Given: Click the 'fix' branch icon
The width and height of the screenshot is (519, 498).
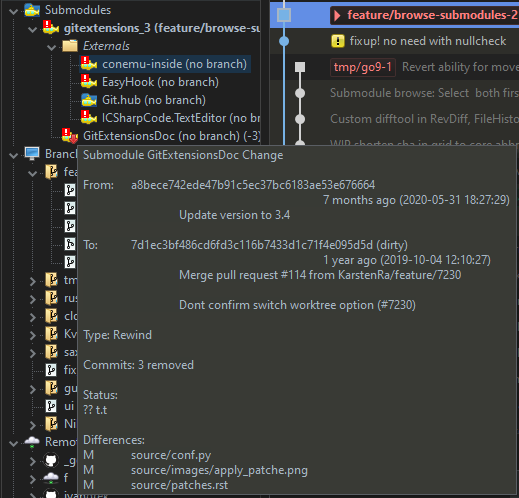Looking at the screenshot, I should click(51, 370).
